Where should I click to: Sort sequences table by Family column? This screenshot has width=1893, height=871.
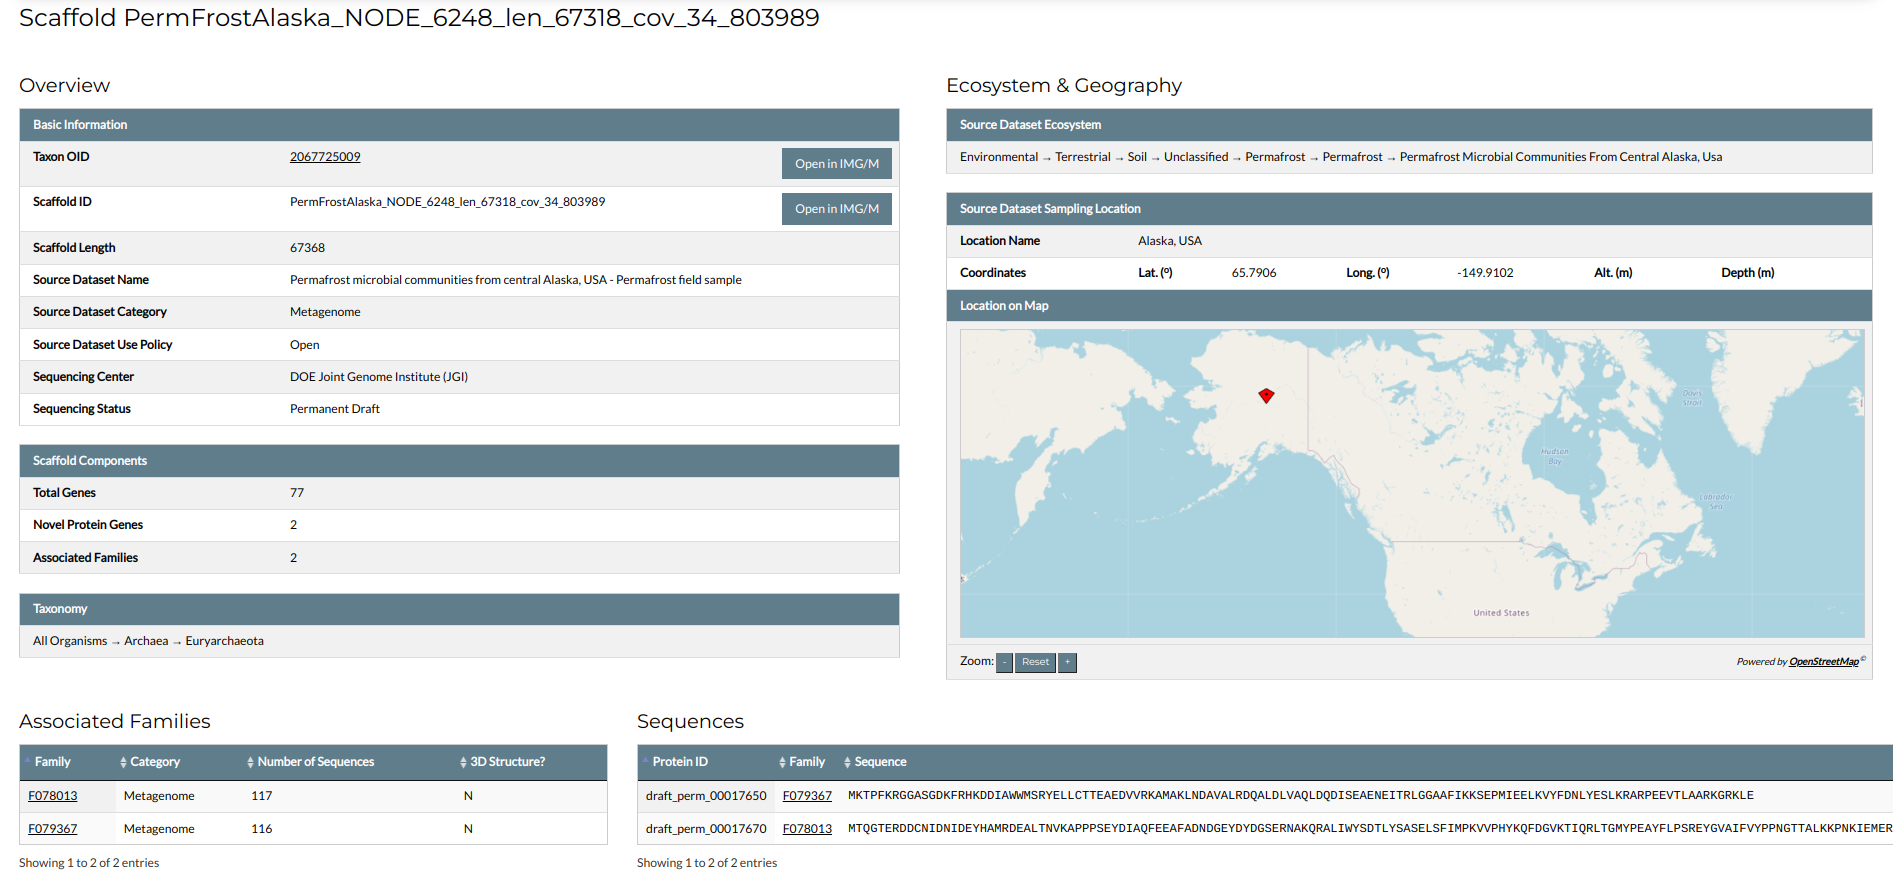tap(806, 762)
